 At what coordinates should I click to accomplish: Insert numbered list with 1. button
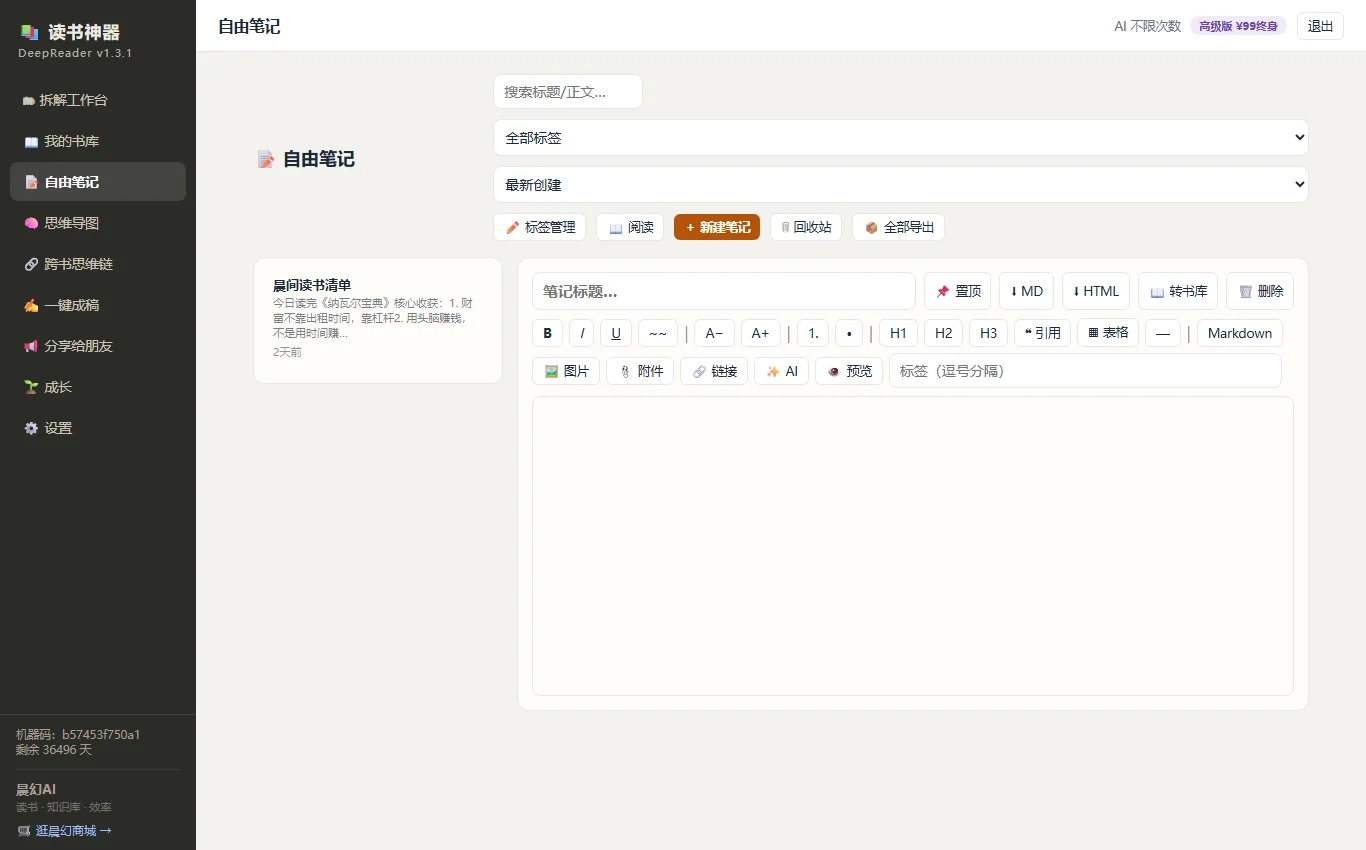[813, 333]
